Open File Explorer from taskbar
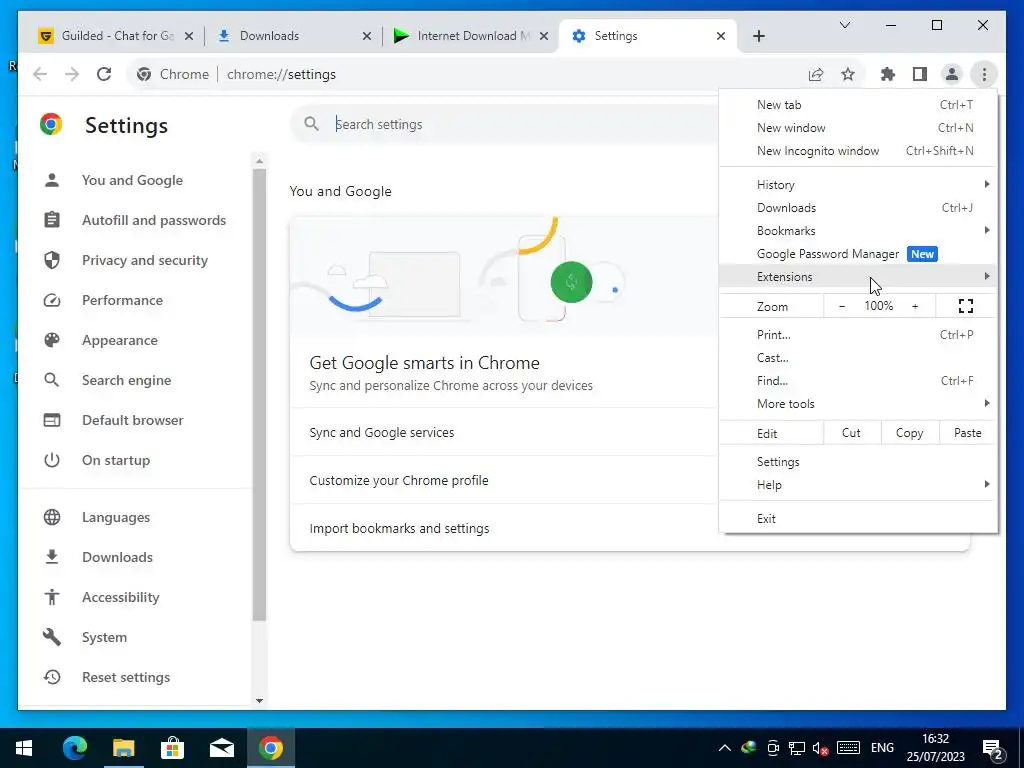 (124, 748)
